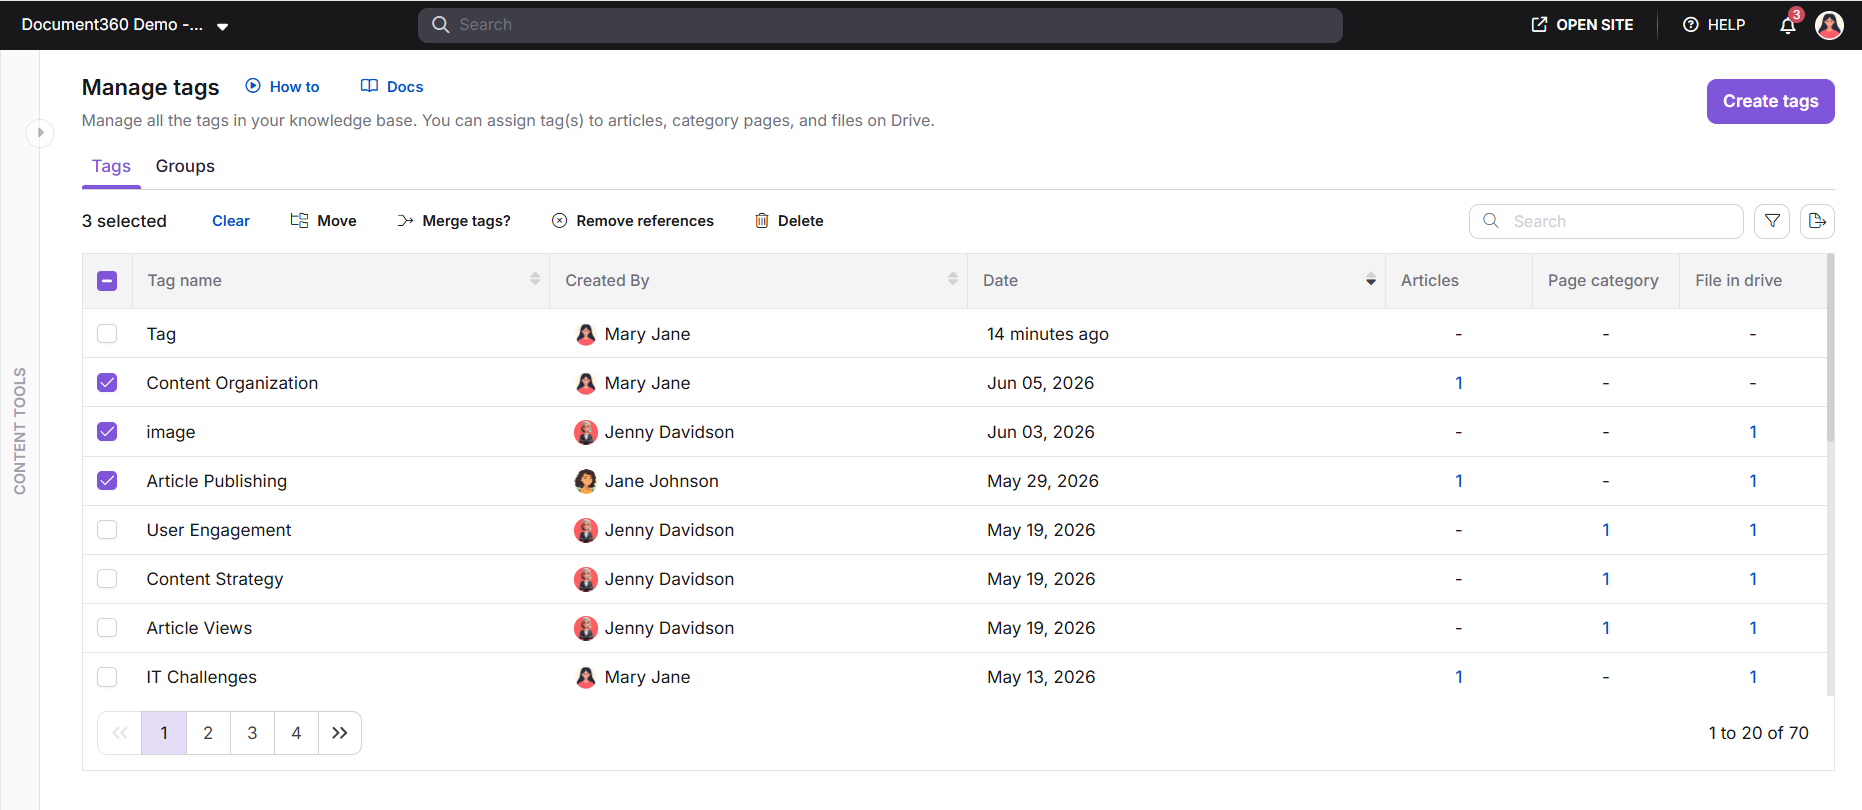Screen dimensions: 1862x810
Task: Click the Create tags button
Action: coord(1770,101)
